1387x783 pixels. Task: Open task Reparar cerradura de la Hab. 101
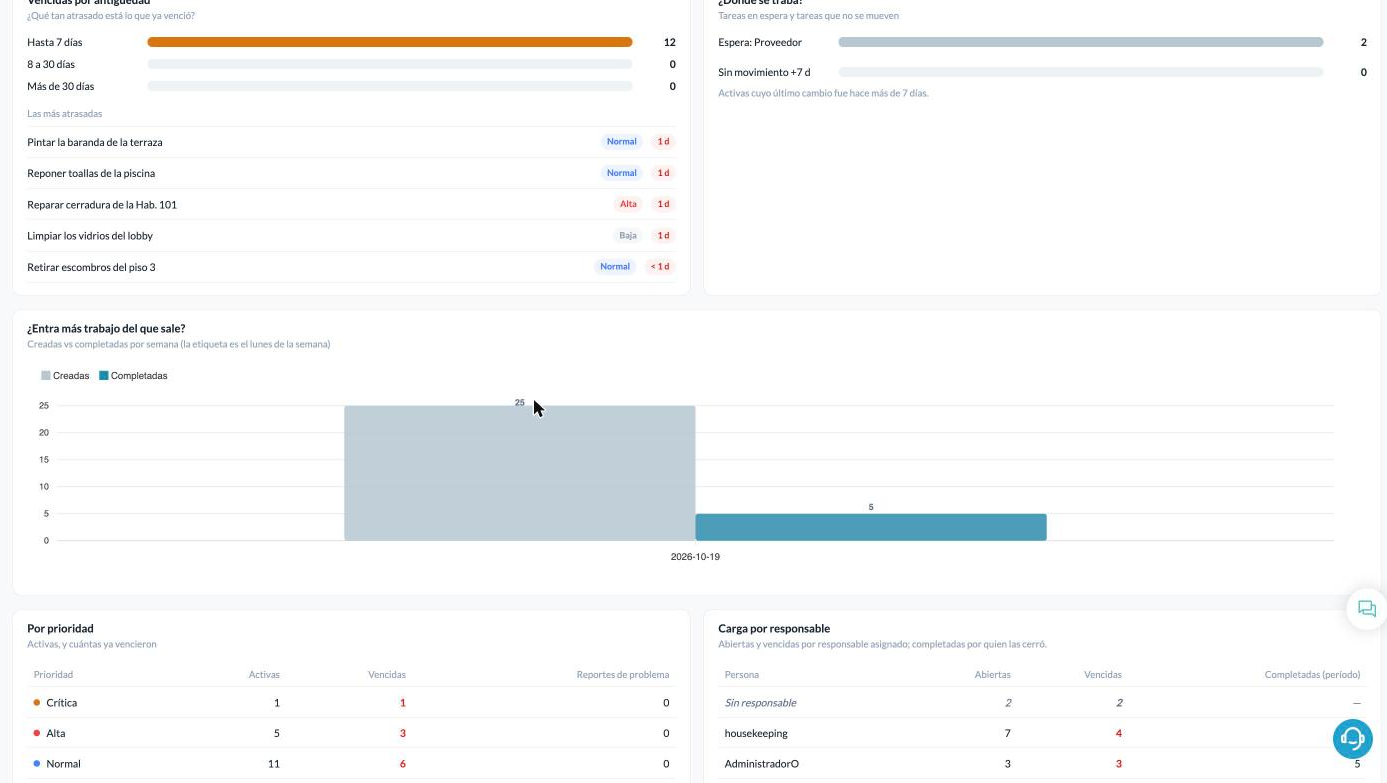351,204
